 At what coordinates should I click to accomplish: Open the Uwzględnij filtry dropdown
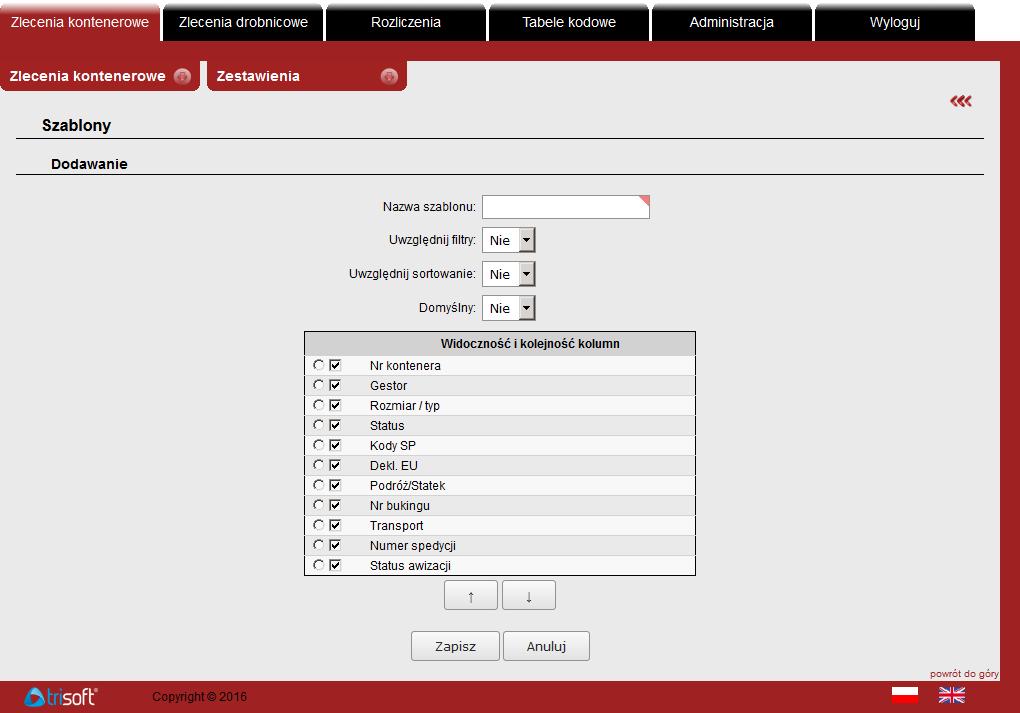(x=509, y=240)
